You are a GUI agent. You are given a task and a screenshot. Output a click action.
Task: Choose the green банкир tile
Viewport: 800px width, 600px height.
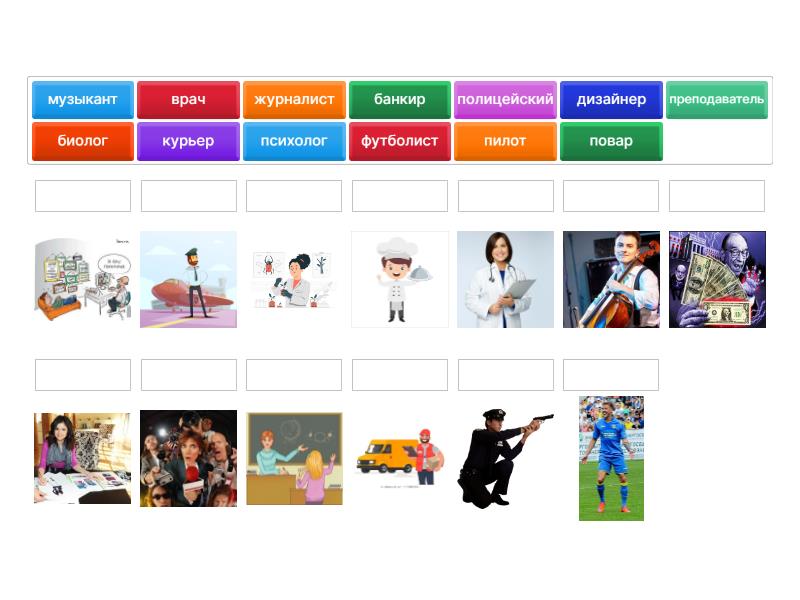coord(399,100)
